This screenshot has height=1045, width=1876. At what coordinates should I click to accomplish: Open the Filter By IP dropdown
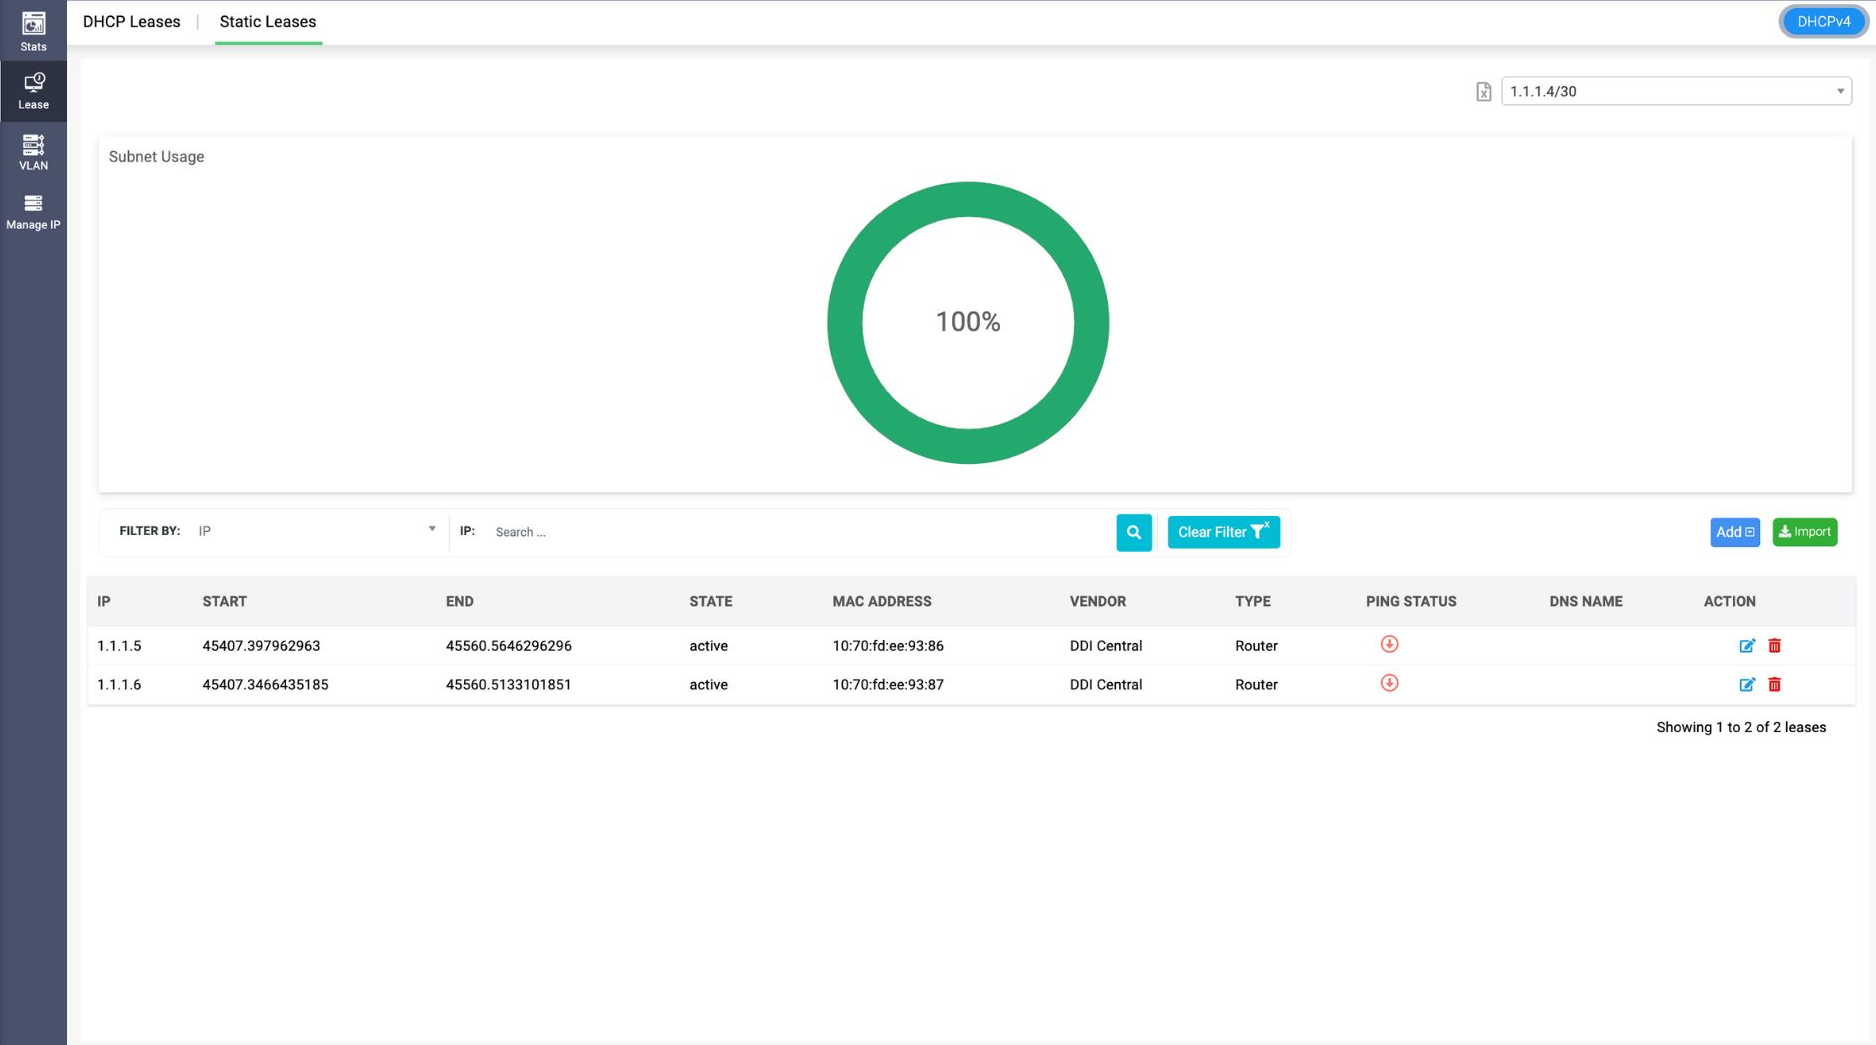click(316, 531)
